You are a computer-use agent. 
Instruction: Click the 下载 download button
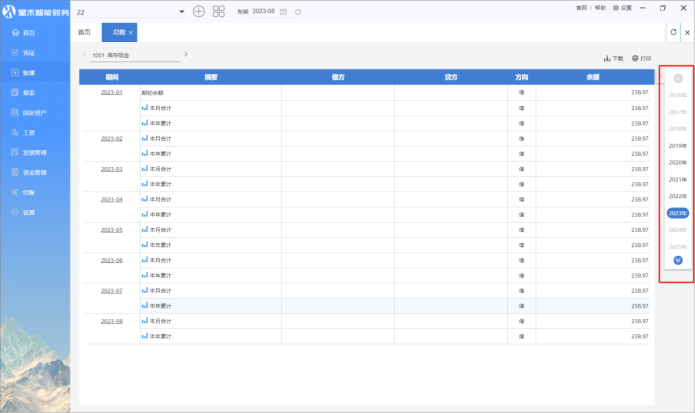pyautogui.click(x=613, y=58)
